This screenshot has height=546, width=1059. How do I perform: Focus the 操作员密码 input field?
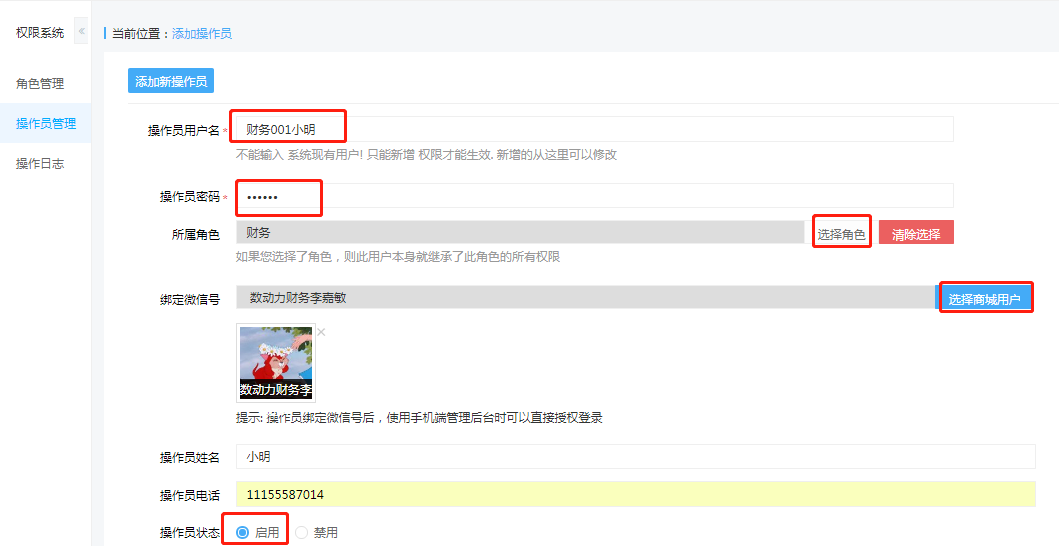click(594, 195)
